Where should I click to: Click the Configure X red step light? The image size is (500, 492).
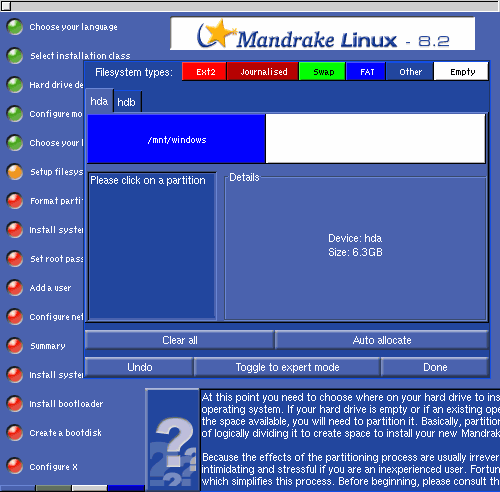click(15, 466)
